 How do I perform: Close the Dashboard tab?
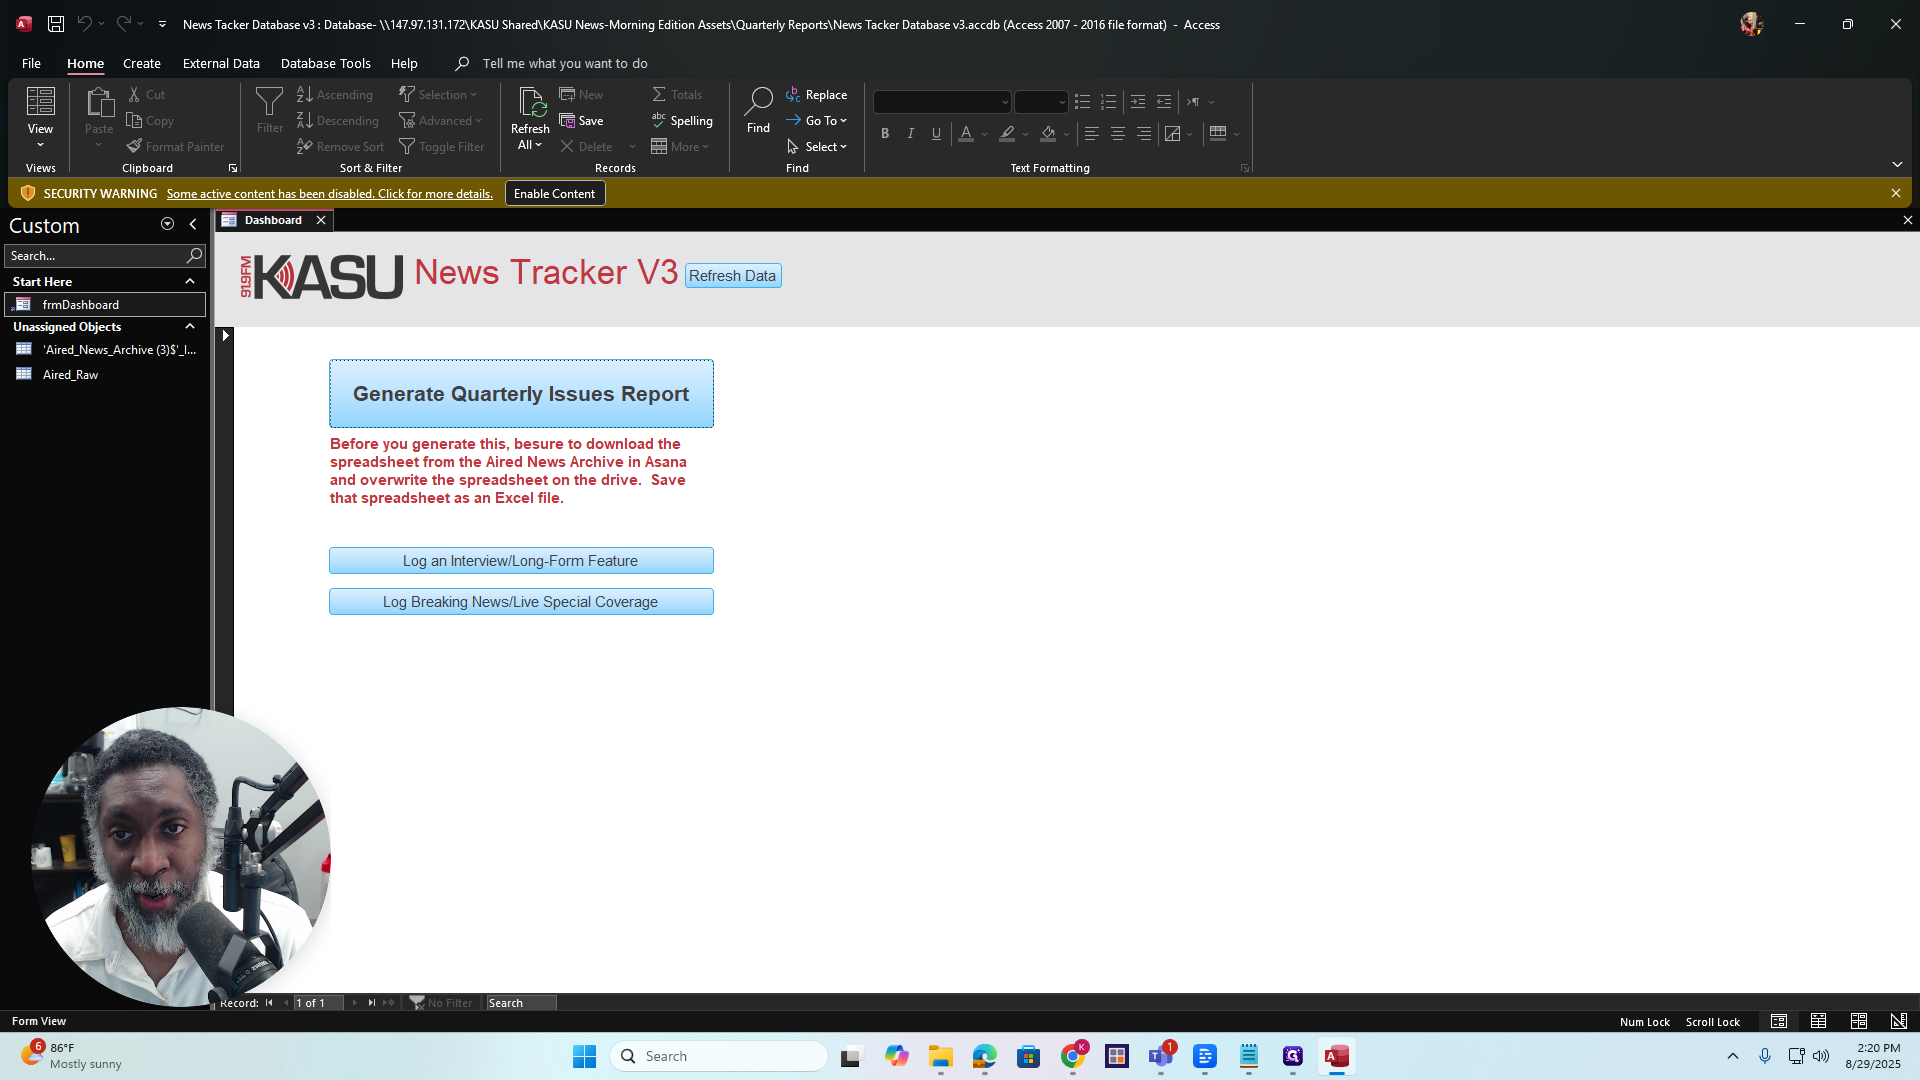(321, 220)
